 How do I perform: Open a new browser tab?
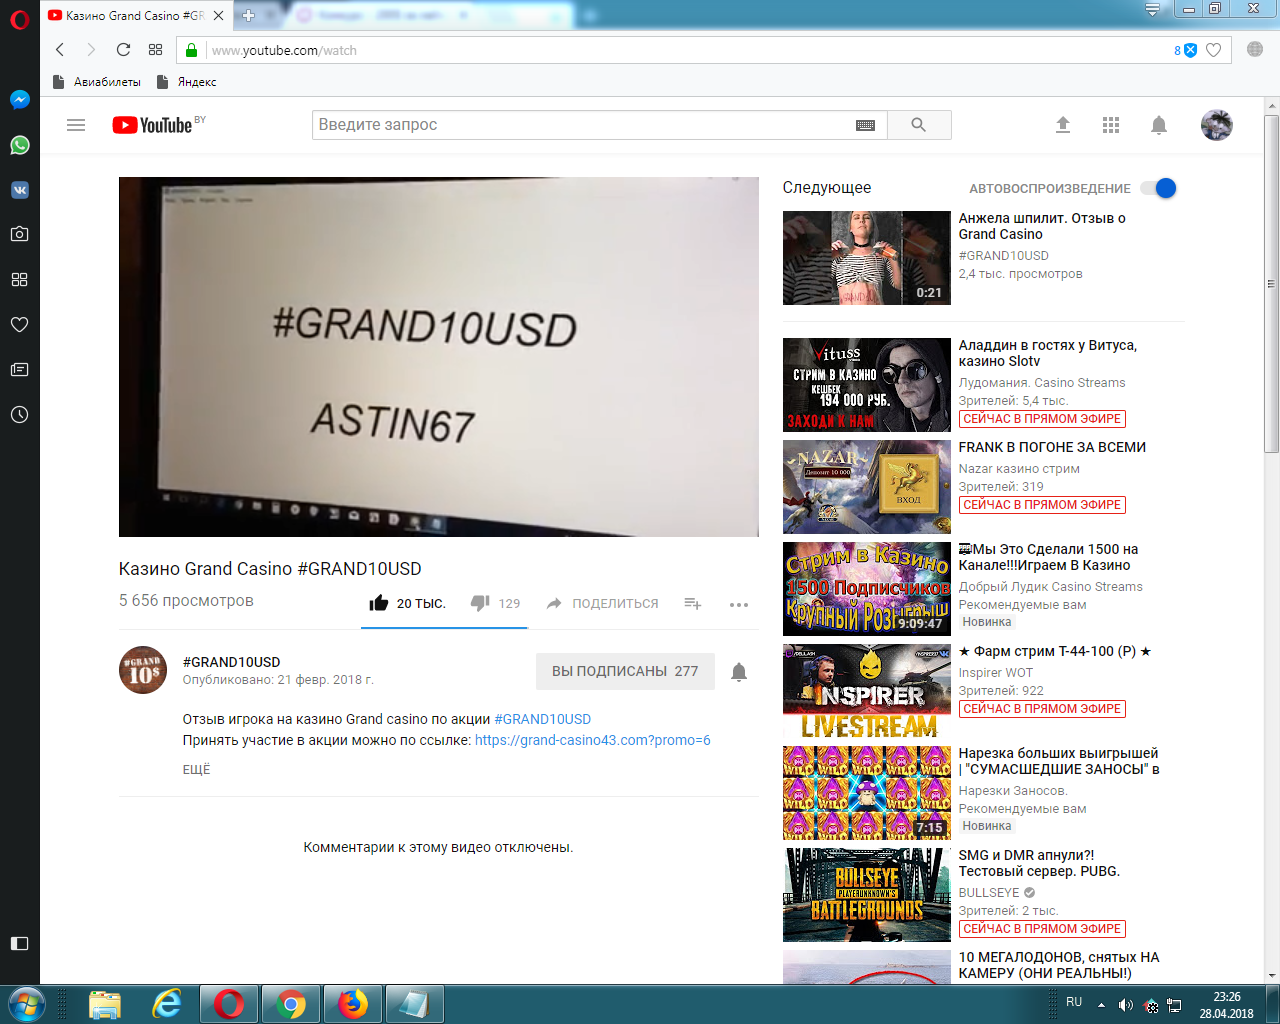click(249, 16)
